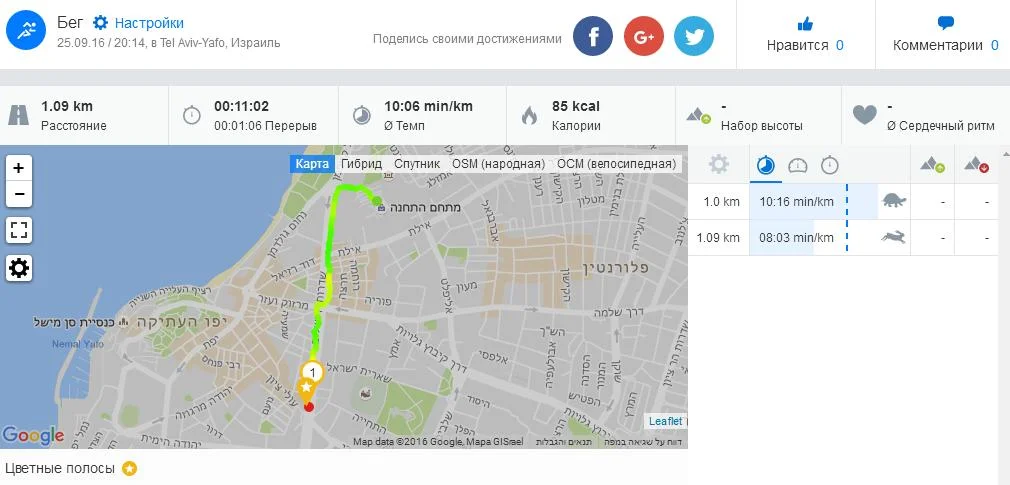Click the thumbs-up Like icon
This screenshot has height=485, width=1010.
[x=805, y=24]
